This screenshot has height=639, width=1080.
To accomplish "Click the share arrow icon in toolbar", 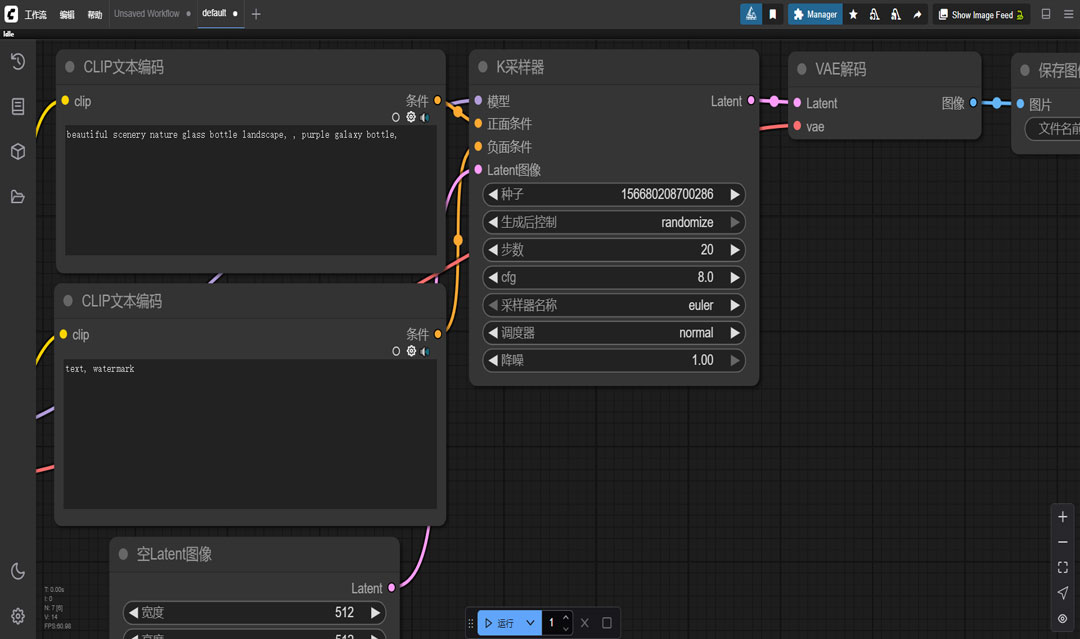I will point(917,15).
